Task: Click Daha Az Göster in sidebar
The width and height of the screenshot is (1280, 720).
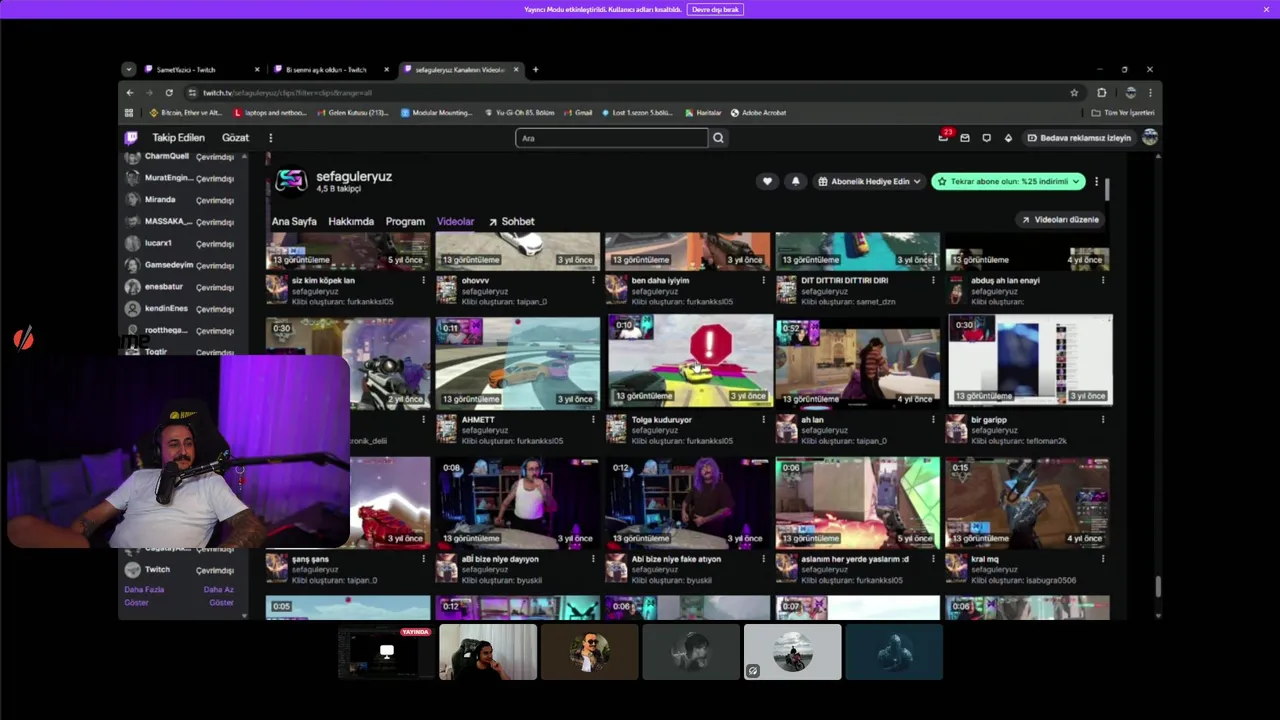Action: click(219, 596)
